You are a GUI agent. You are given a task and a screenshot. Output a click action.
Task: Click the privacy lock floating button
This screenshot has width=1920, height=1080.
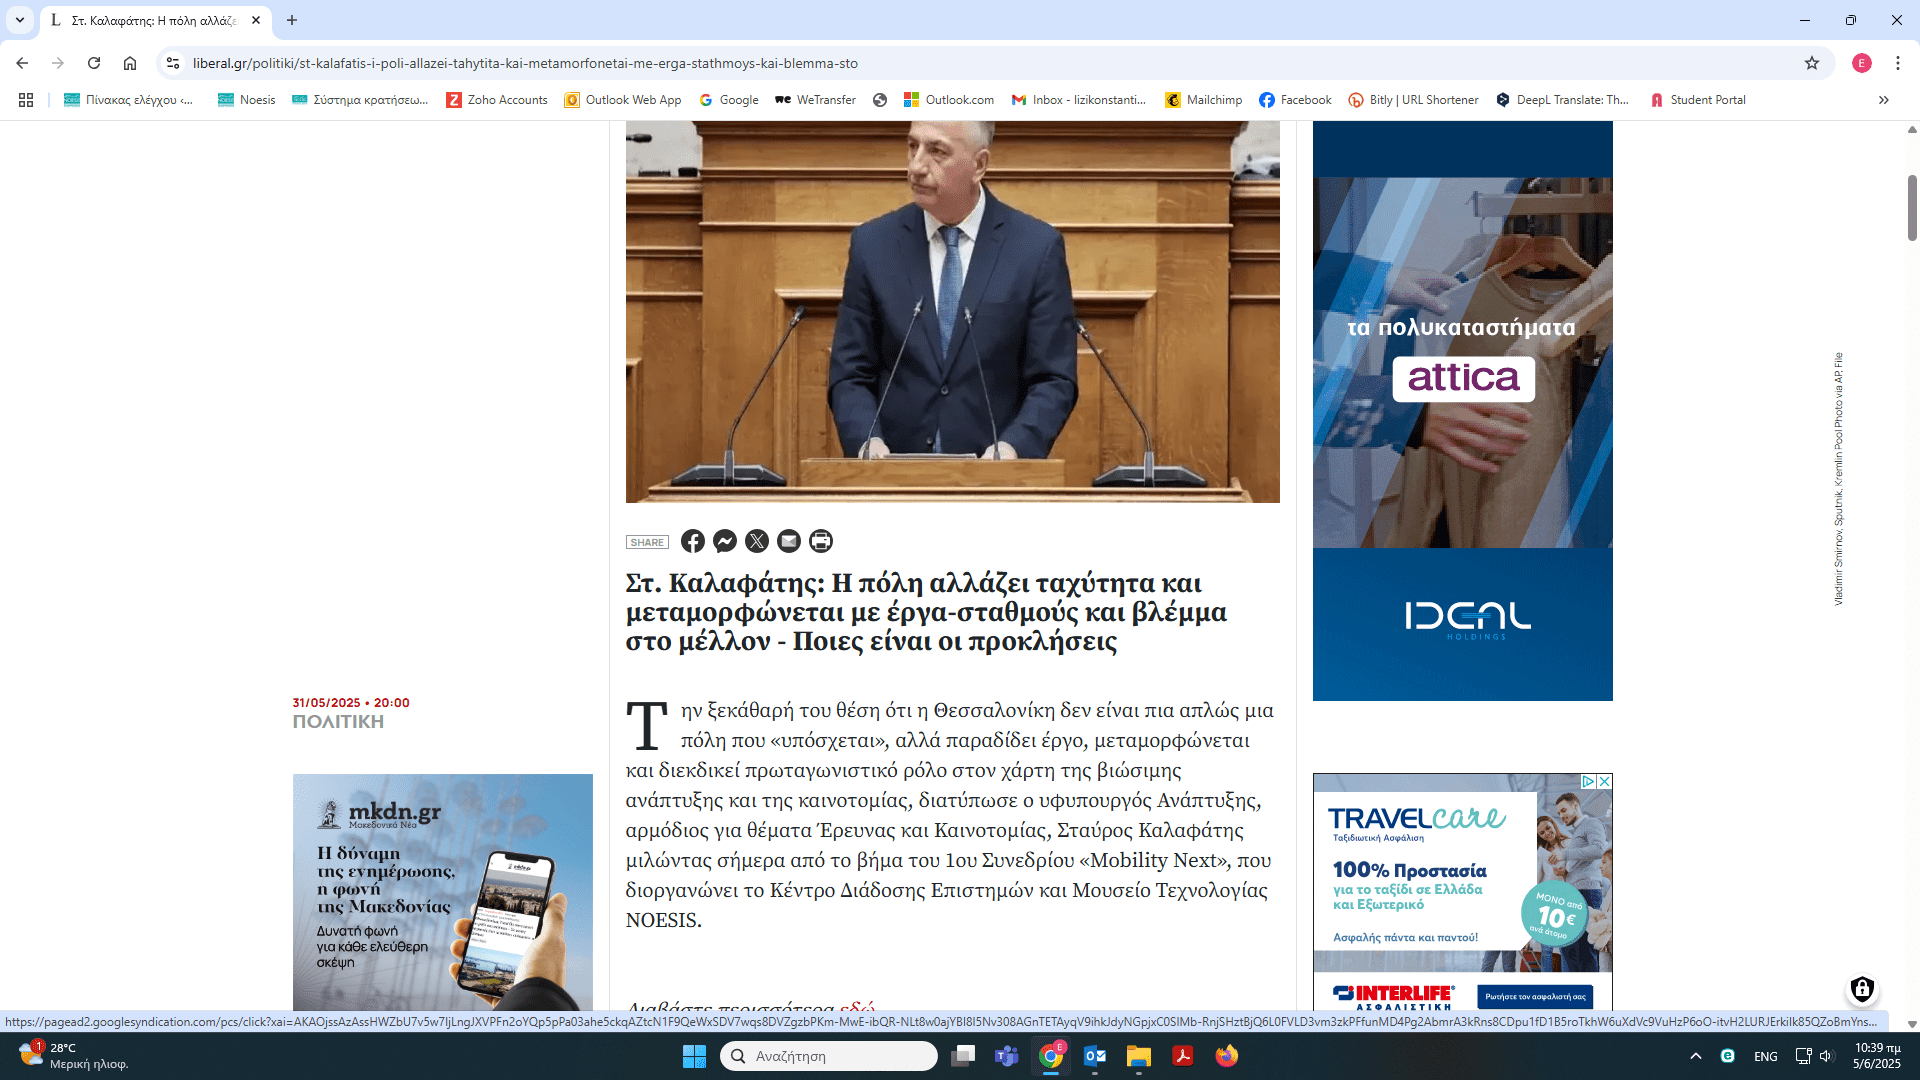(x=1861, y=989)
